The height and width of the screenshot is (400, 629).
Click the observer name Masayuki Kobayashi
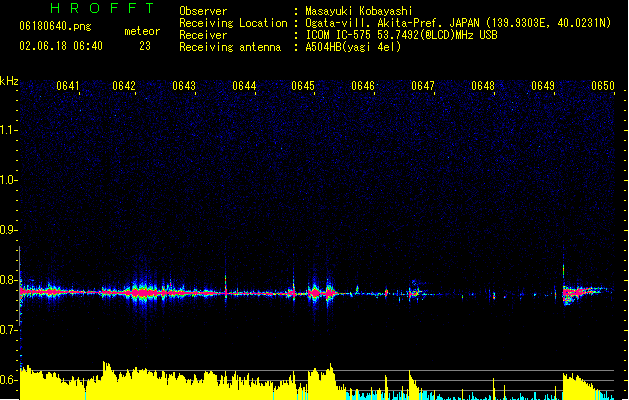(x=359, y=11)
